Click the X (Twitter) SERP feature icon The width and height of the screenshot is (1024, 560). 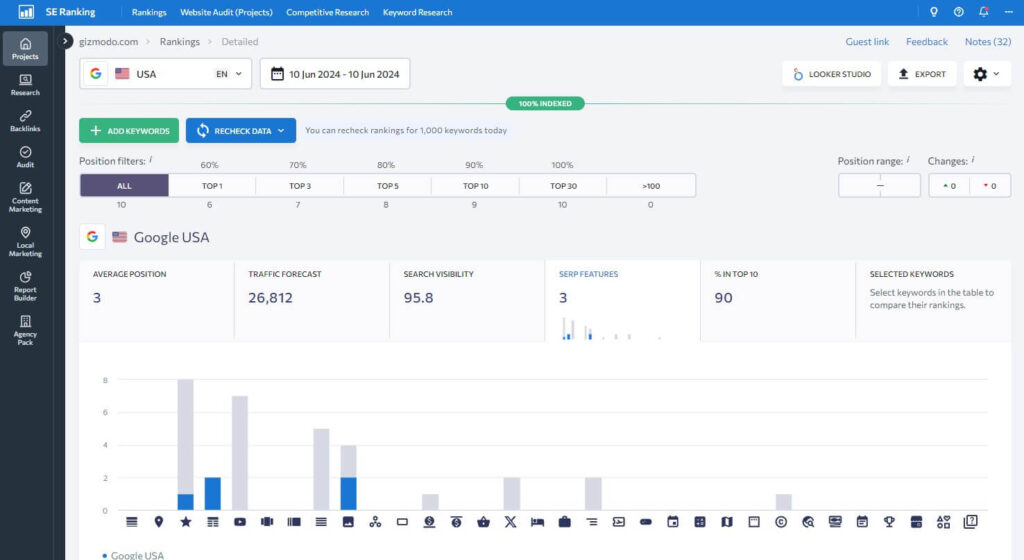[511, 521]
